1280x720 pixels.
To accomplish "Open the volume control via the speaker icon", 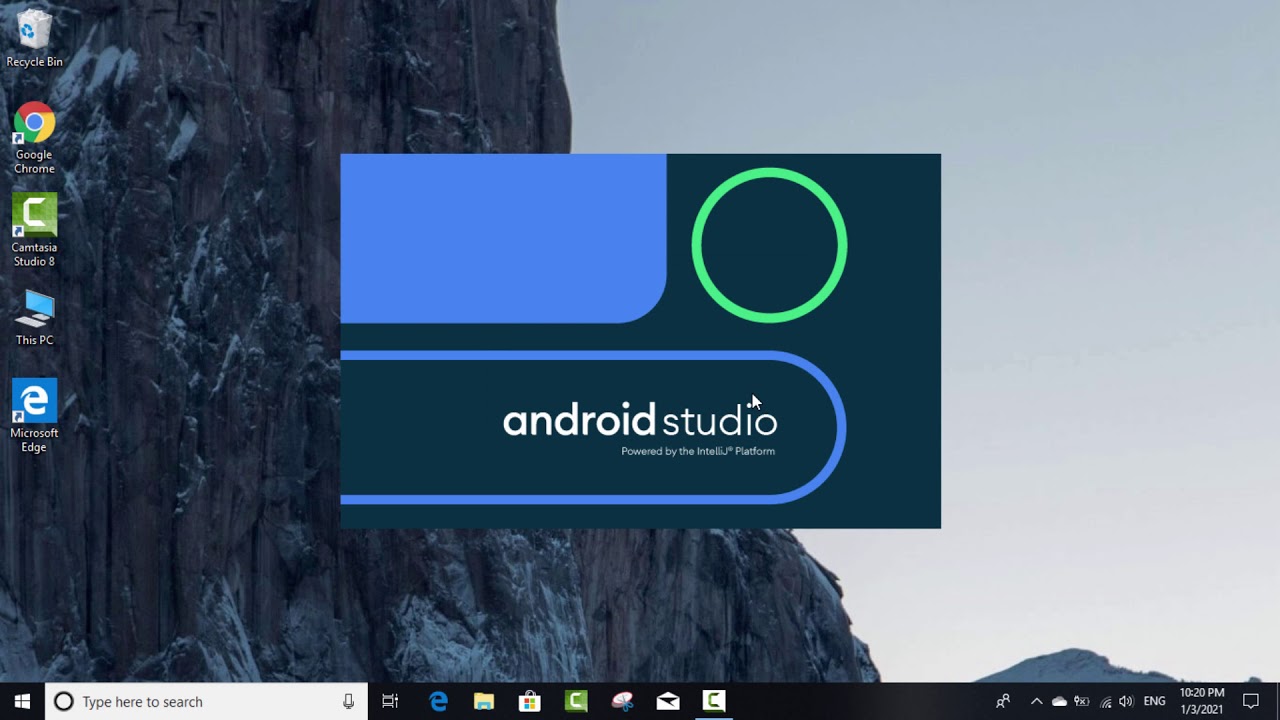I will (1125, 701).
